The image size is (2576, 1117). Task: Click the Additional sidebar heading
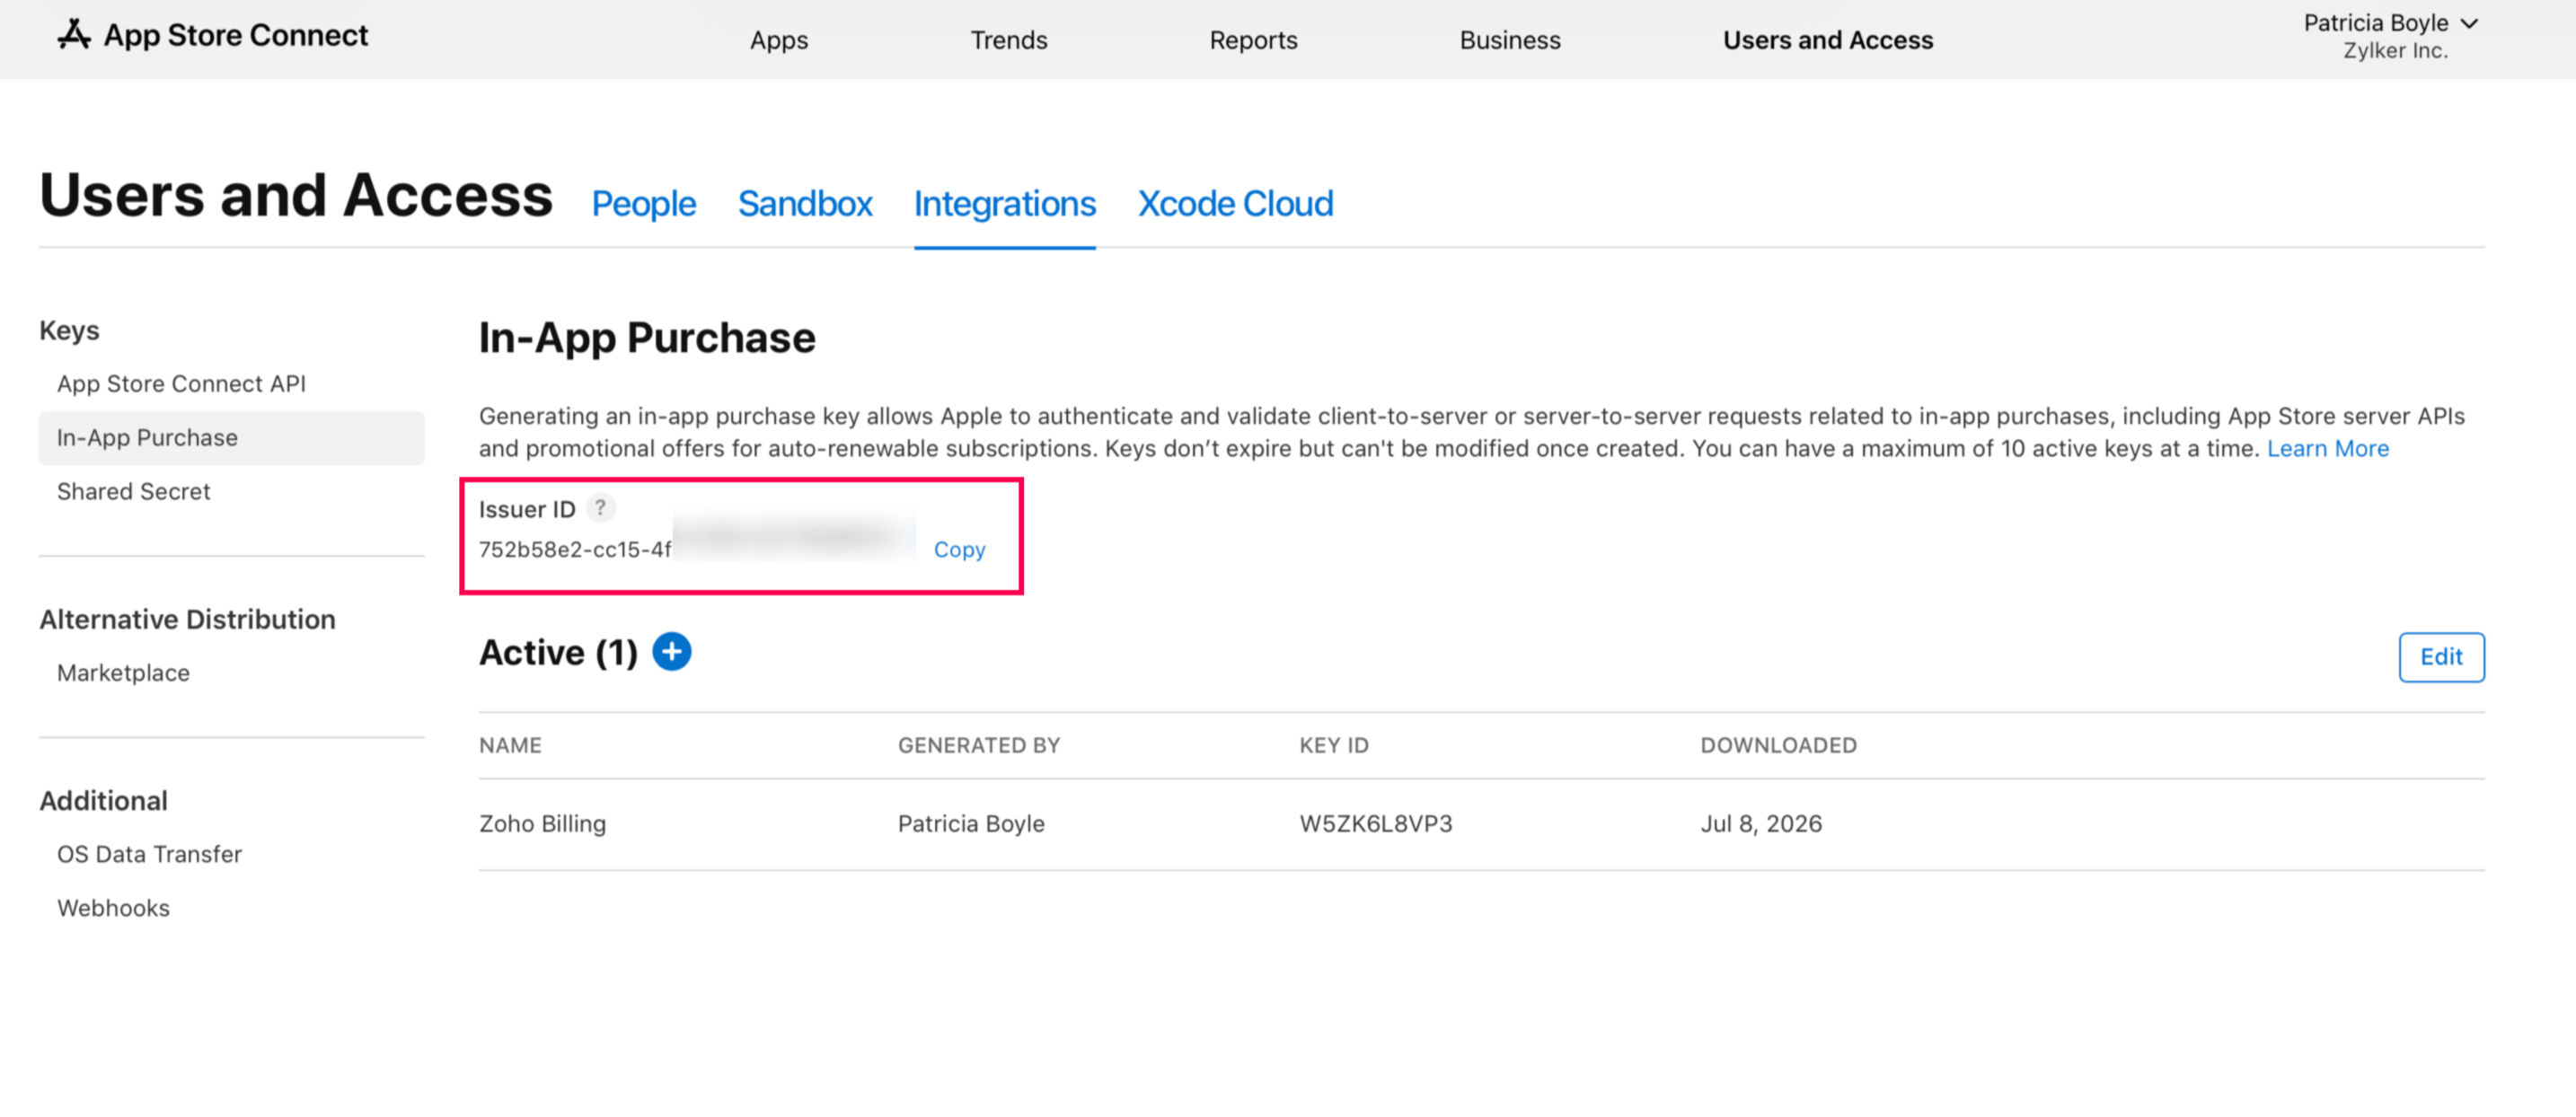click(103, 801)
